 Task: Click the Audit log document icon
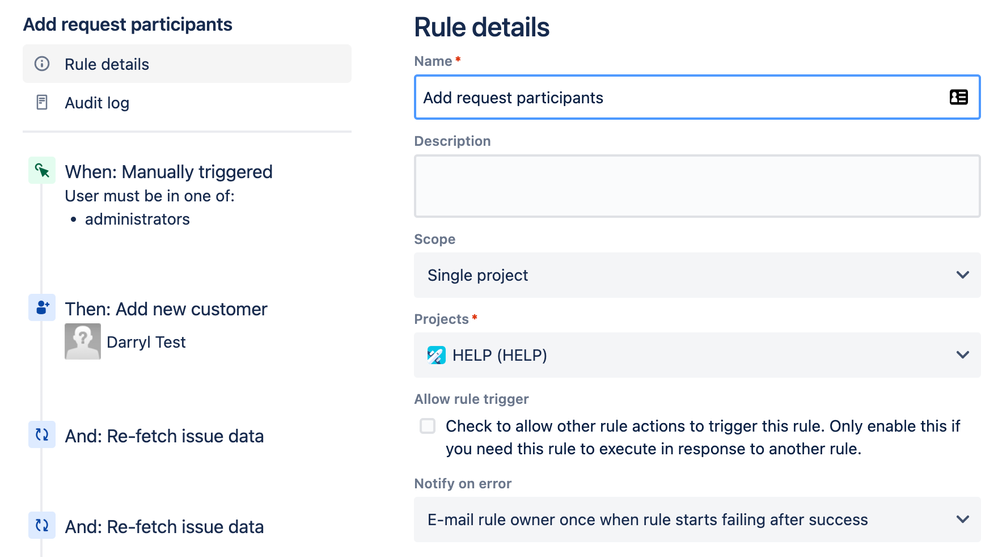click(42, 103)
